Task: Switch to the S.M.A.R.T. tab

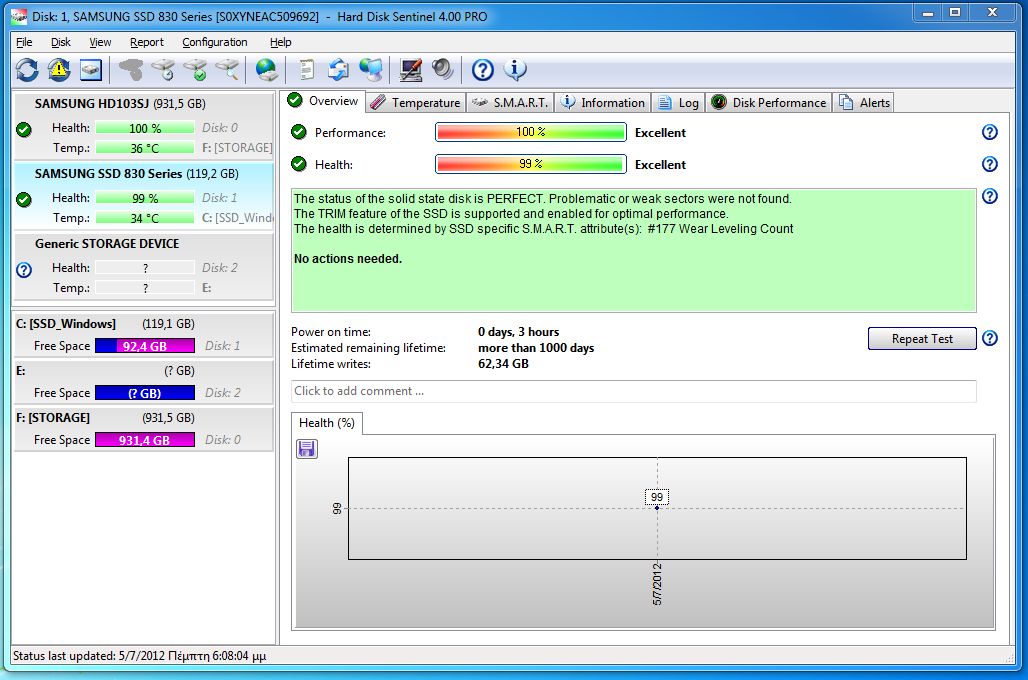Action: [510, 102]
